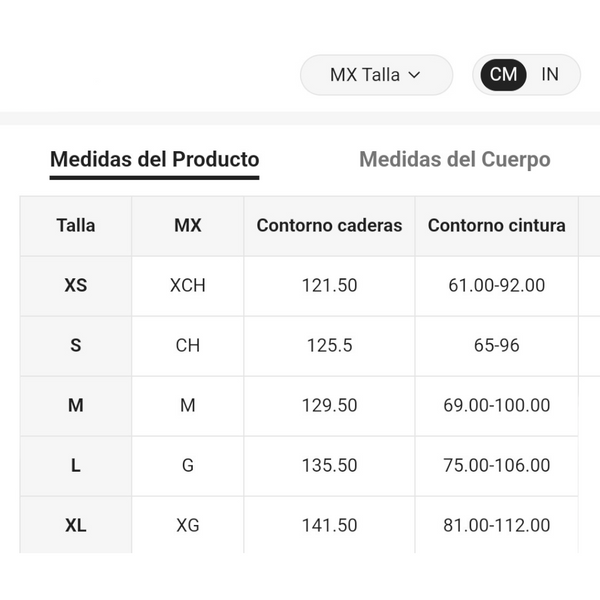
Task: Click the 65-96 waist measurement cell
Action: coord(496,346)
